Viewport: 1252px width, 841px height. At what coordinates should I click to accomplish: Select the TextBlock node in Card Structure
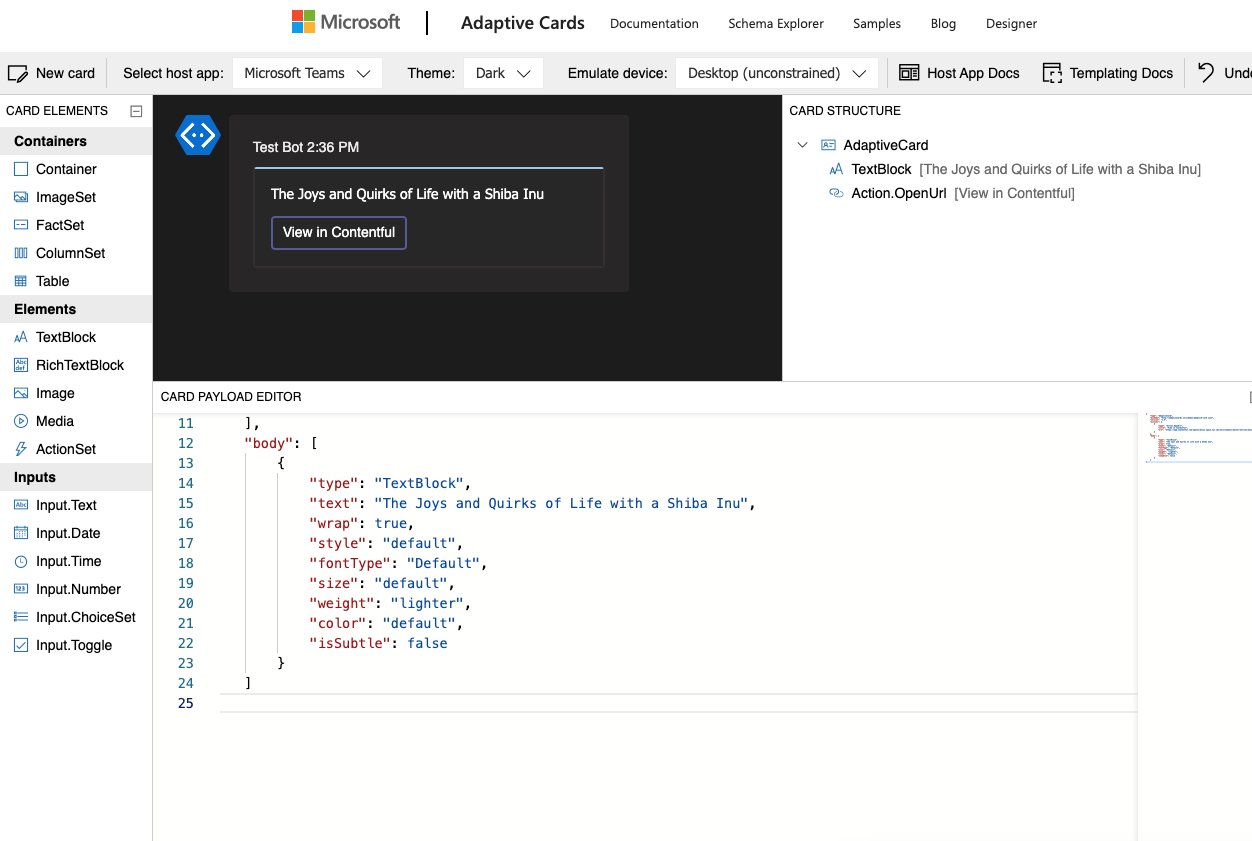pyautogui.click(x=881, y=169)
